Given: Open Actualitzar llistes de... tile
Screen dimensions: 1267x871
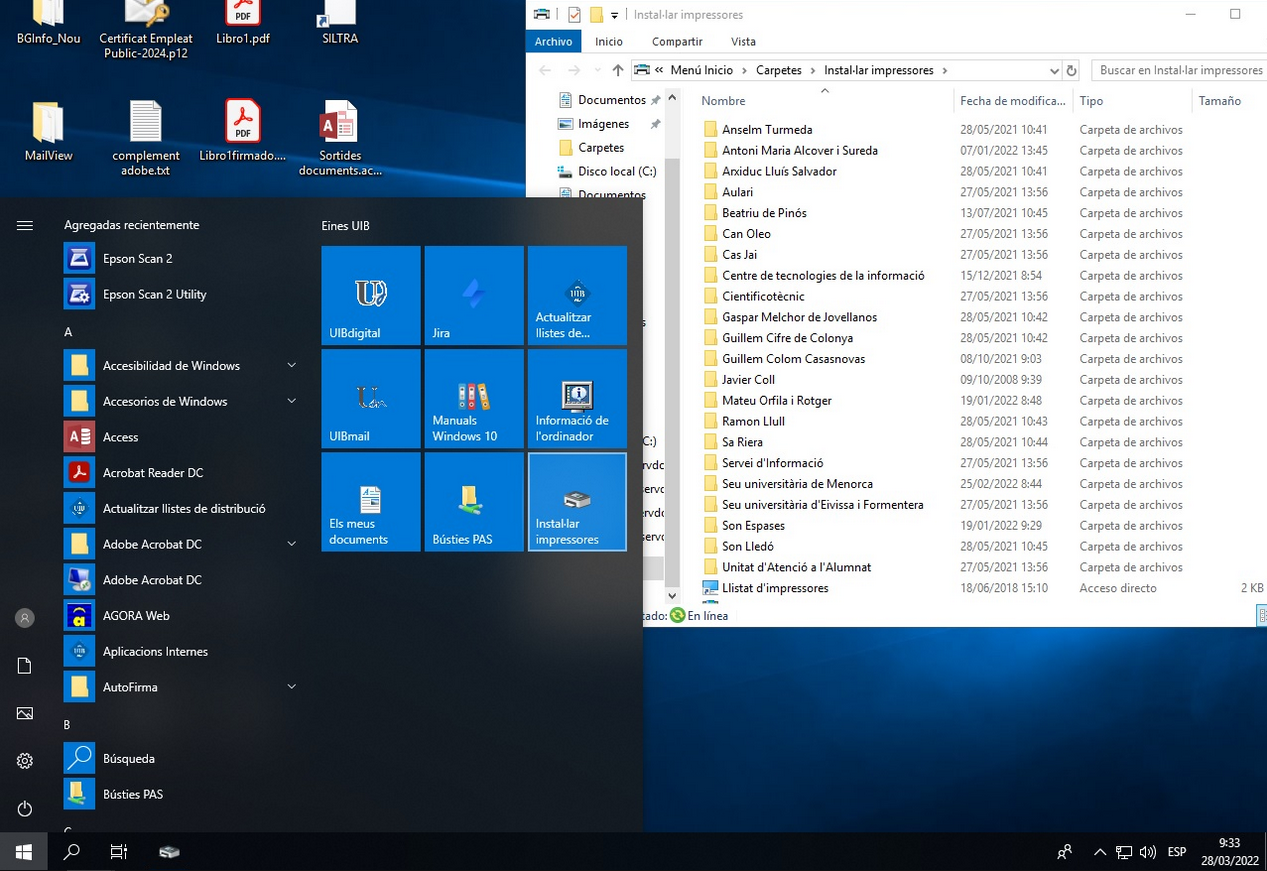Looking at the screenshot, I should pos(577,295).
